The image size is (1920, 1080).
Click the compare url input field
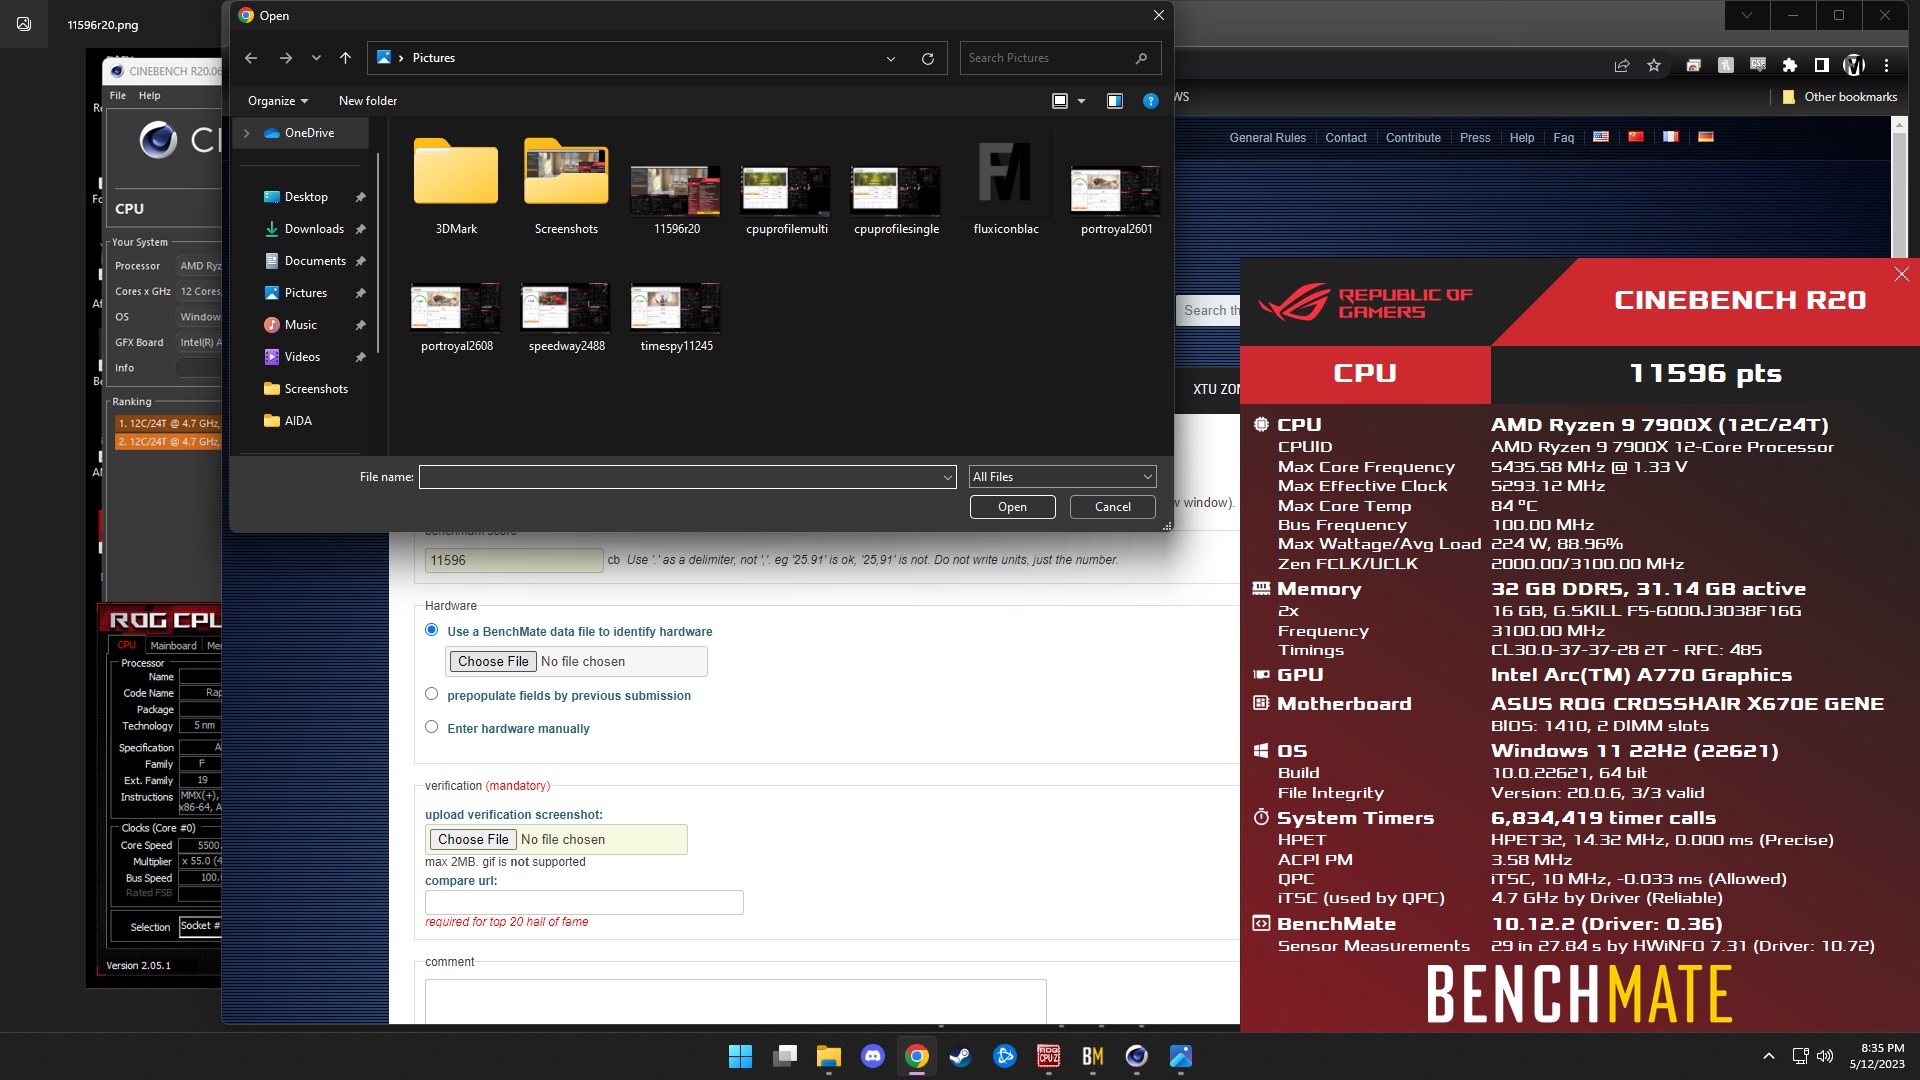pyautogui.click(x=584, y=902)
